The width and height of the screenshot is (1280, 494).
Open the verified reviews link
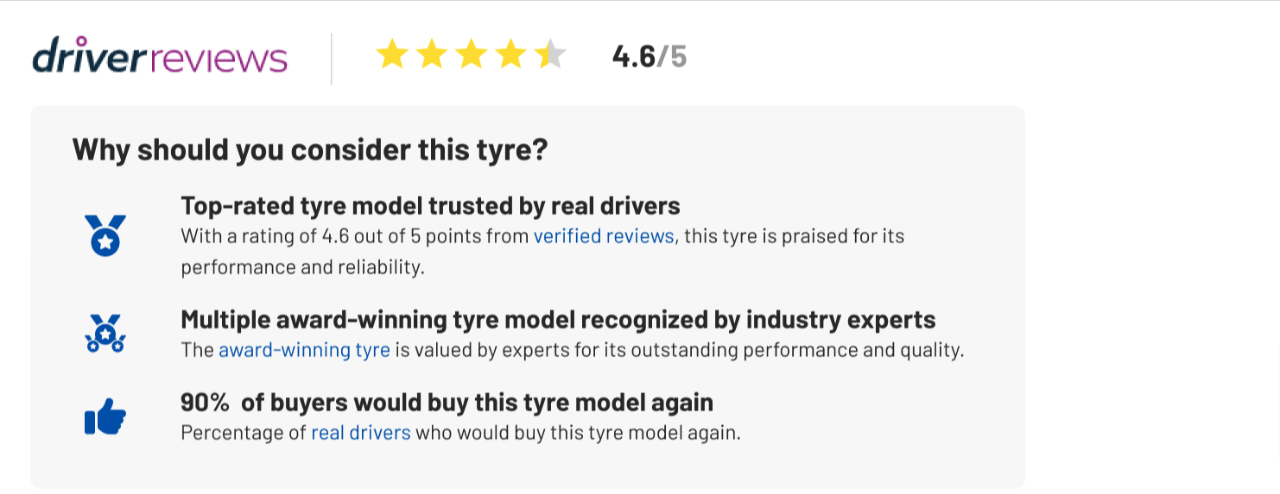[603, 237]
